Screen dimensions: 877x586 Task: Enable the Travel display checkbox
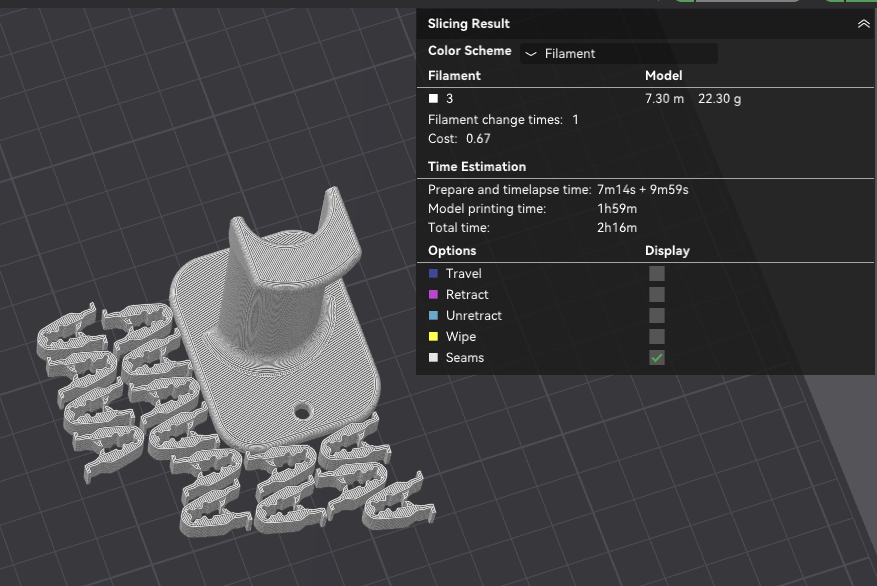point(657,273)
